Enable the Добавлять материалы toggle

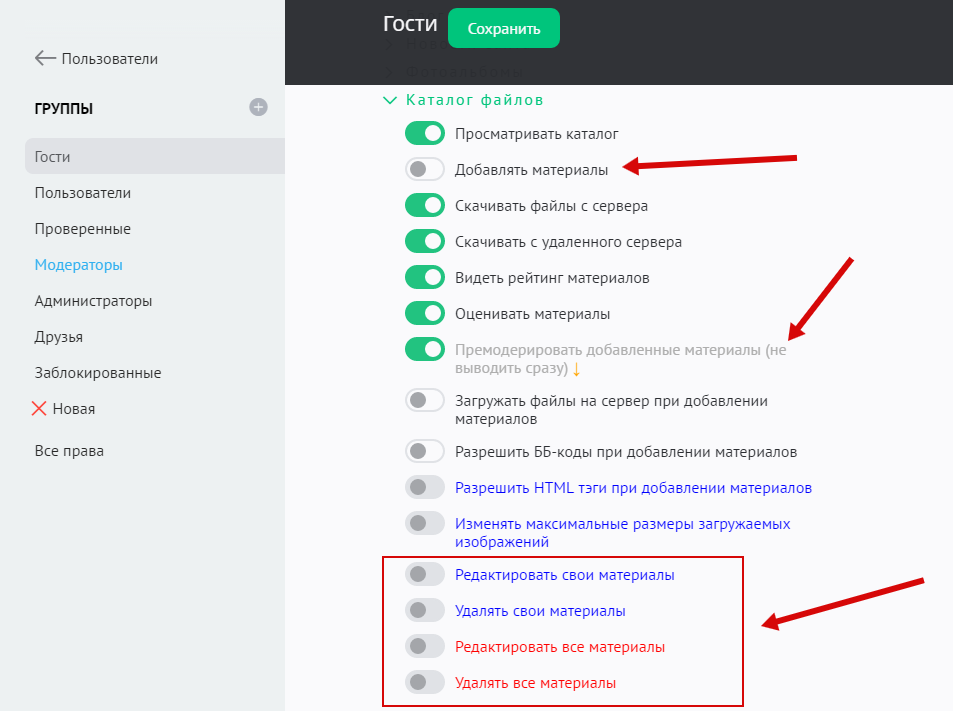[425, 170]
